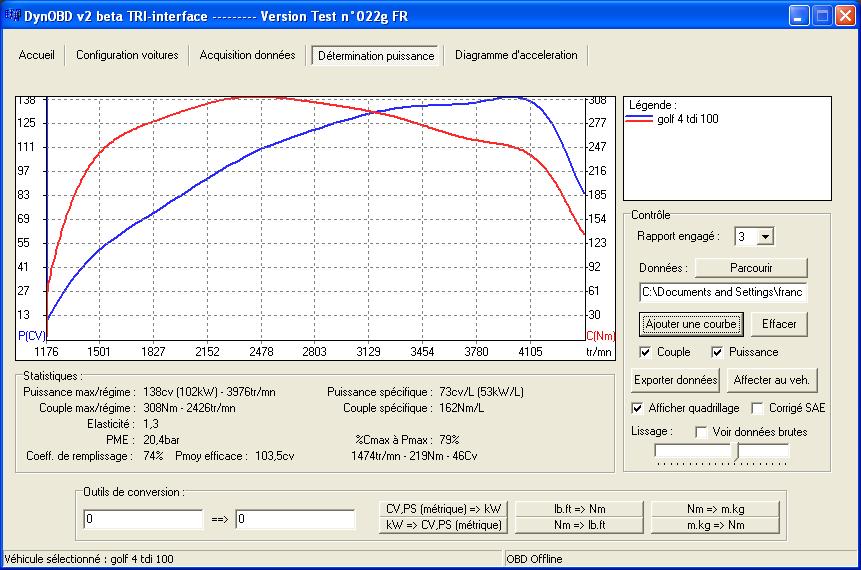Uncheck the Couple checkbox
Viewport: 861px width, 570px height.
click(x=645, y=352)
